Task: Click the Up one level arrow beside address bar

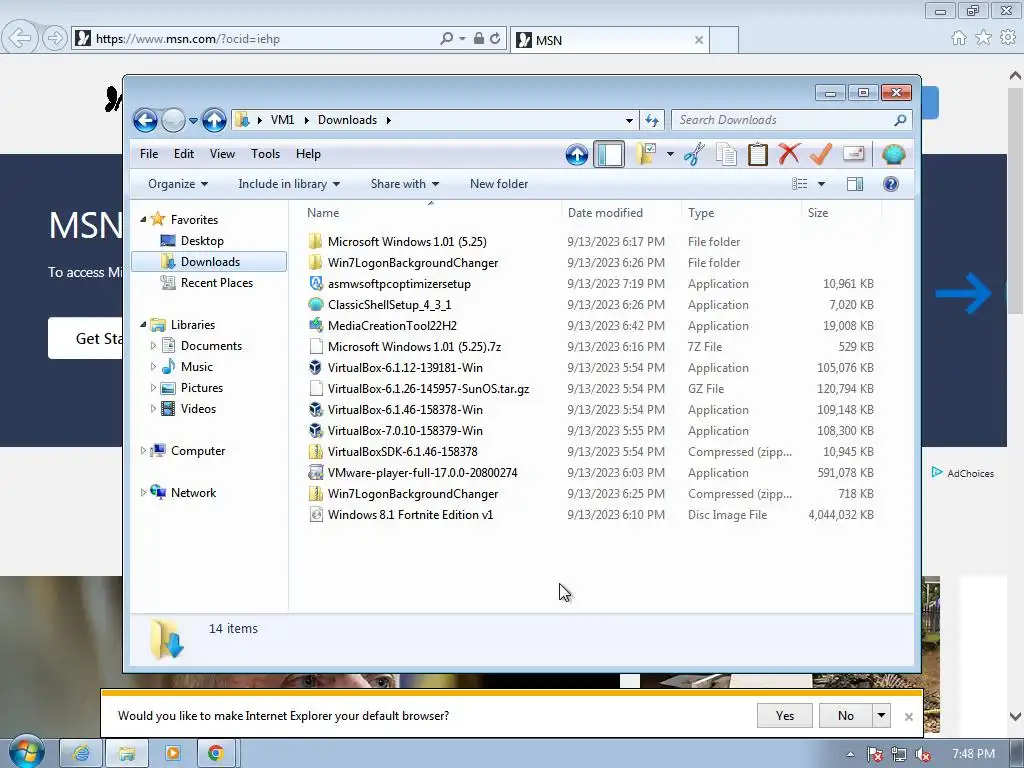Action: [x=214, y=120]
